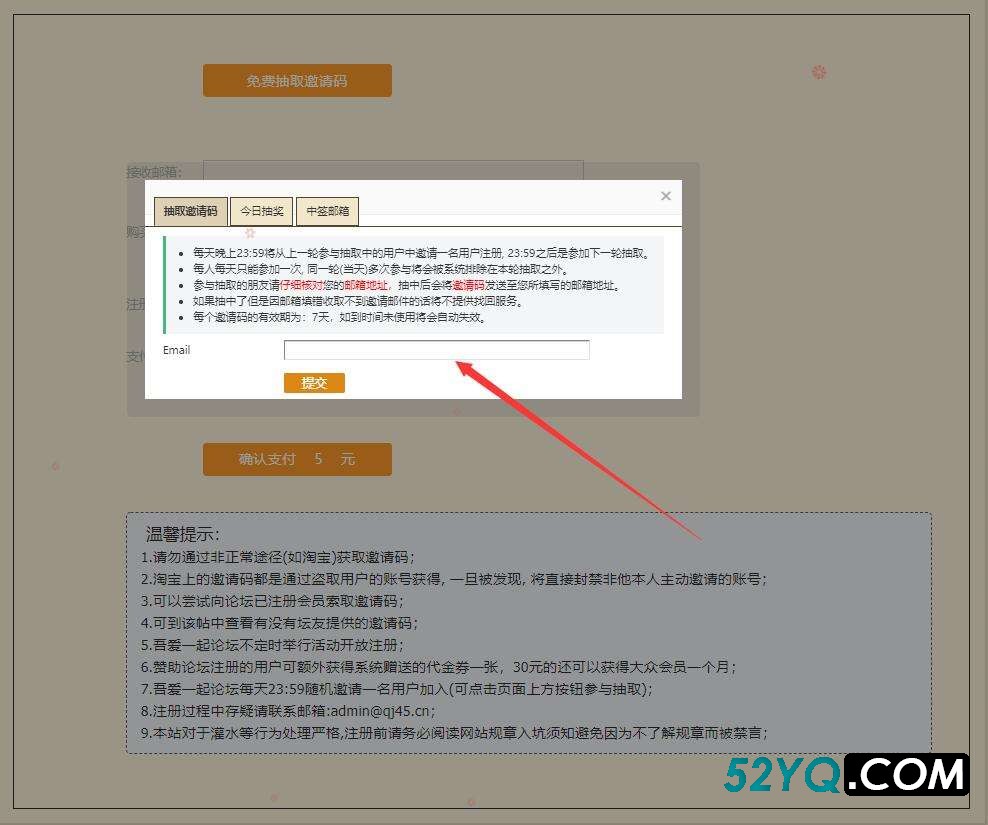
Task: Switch to the 中签邮箱 tab
Action: click(x=330, y=210)
